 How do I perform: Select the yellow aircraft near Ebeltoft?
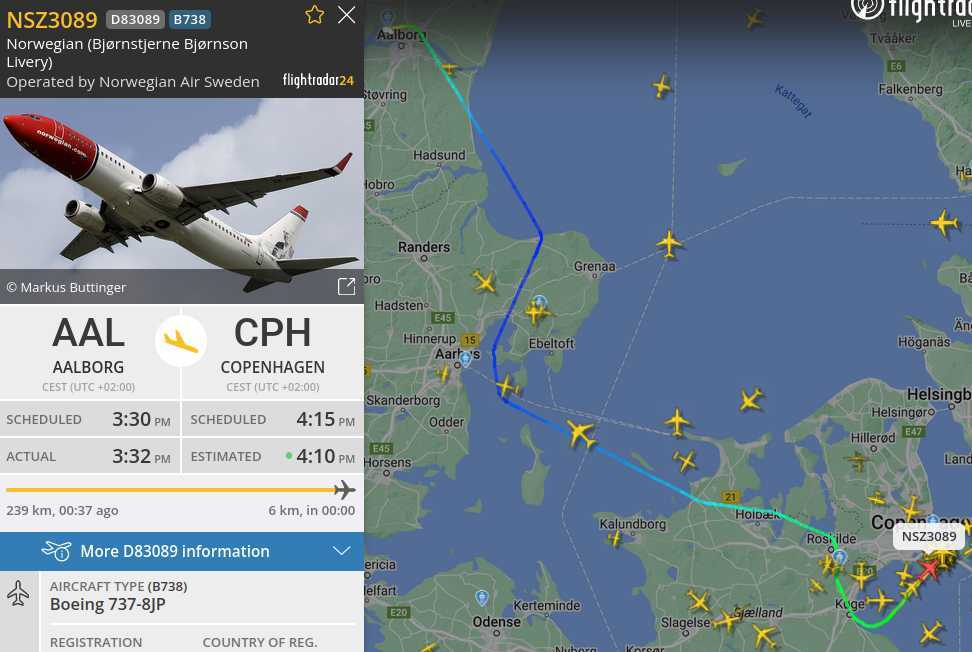coord(537,312)
